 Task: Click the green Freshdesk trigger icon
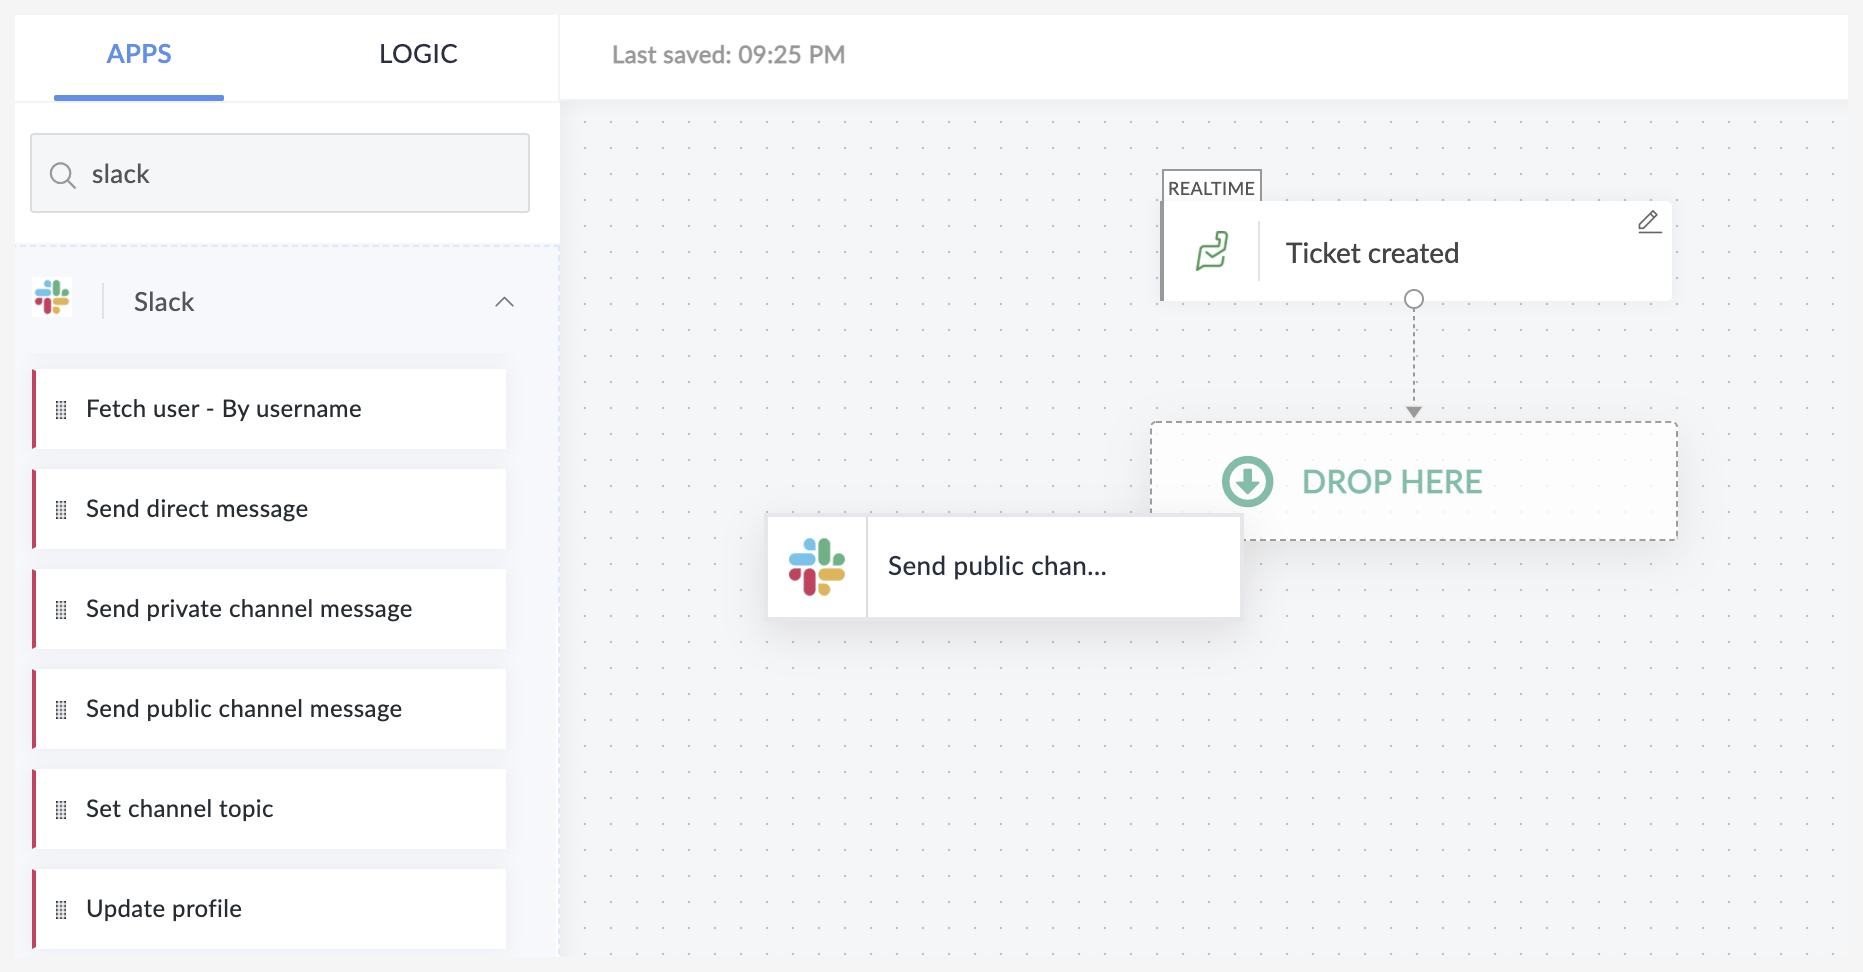[x=1212, y=252]
